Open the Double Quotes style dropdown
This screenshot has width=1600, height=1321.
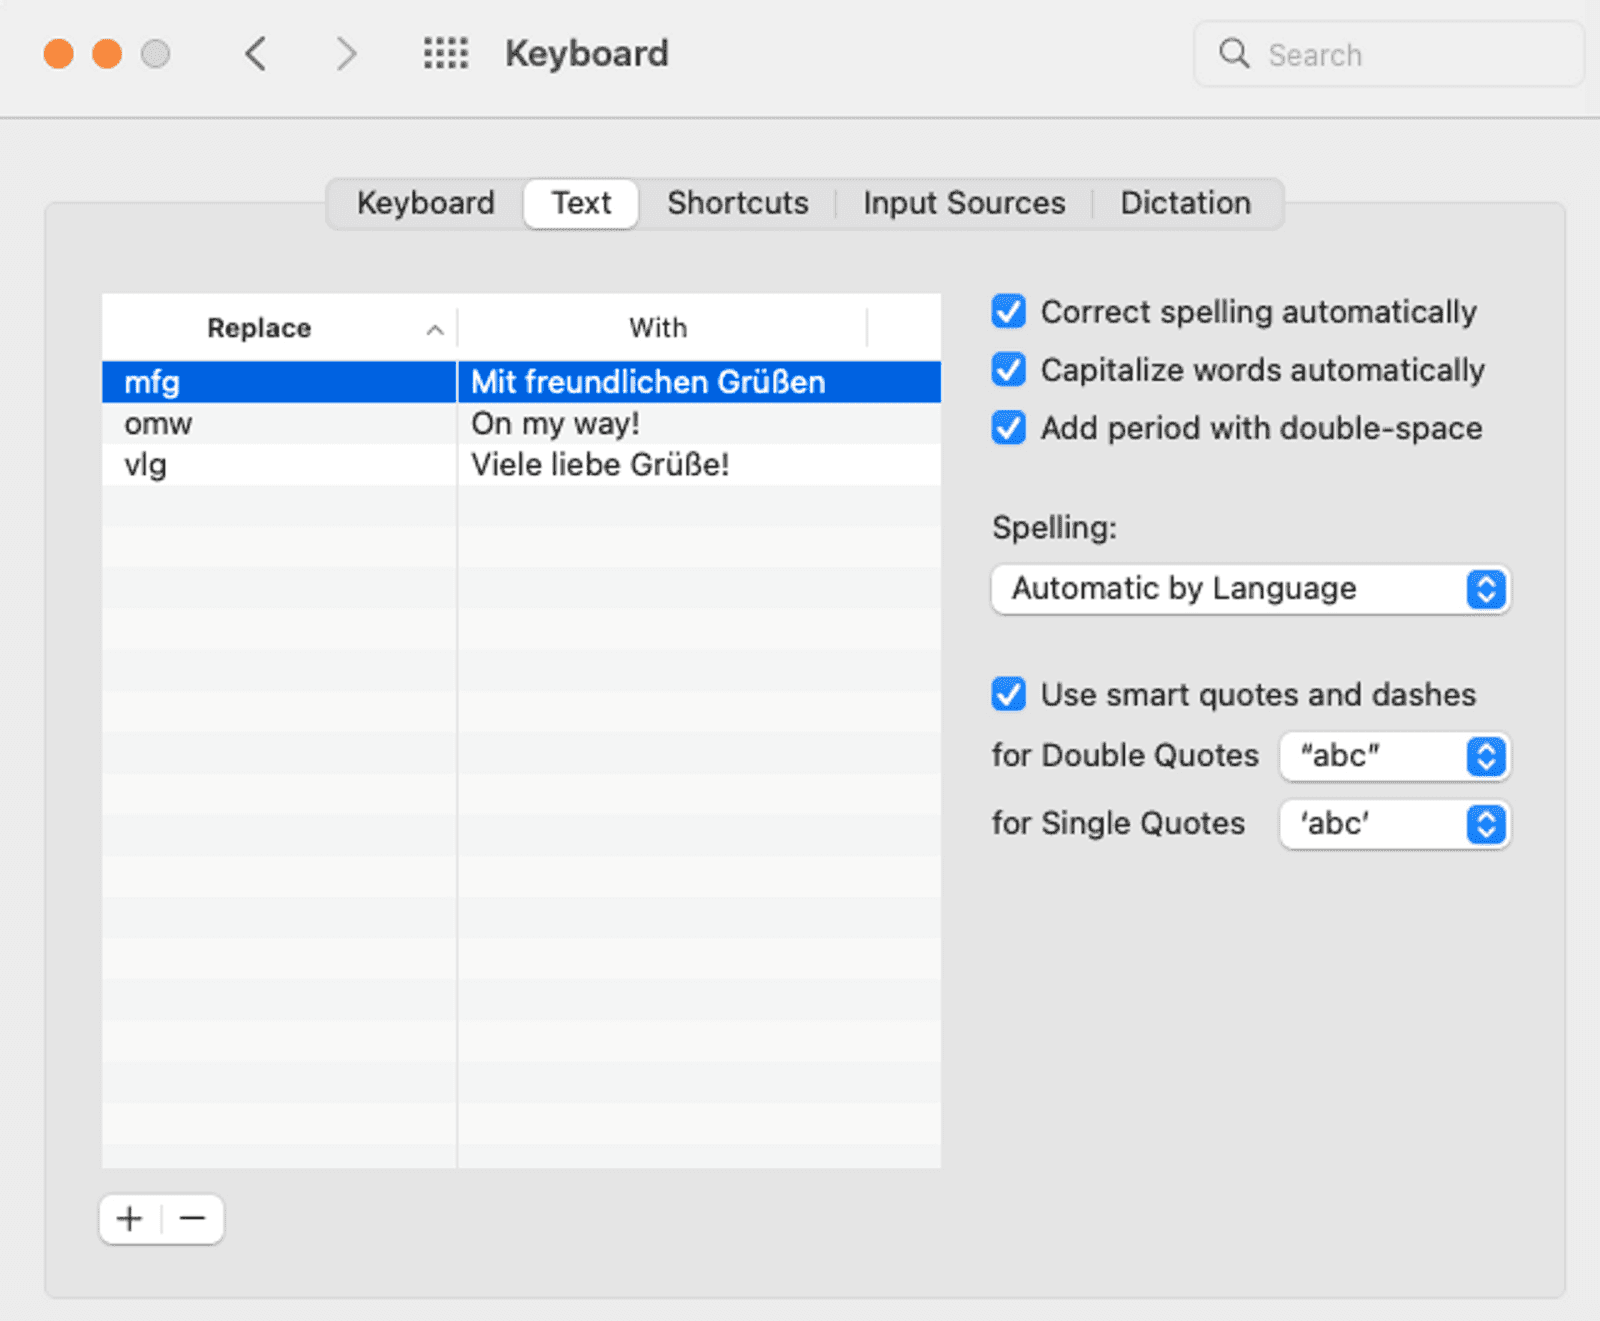(x=1395, y=756)
